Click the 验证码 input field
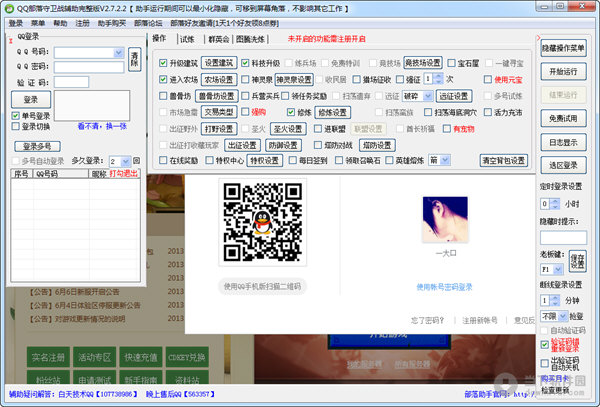 (71, 82)
